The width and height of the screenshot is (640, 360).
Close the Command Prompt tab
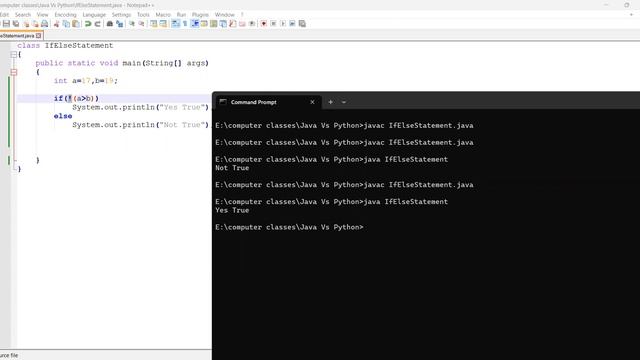(x=312, y=102)
